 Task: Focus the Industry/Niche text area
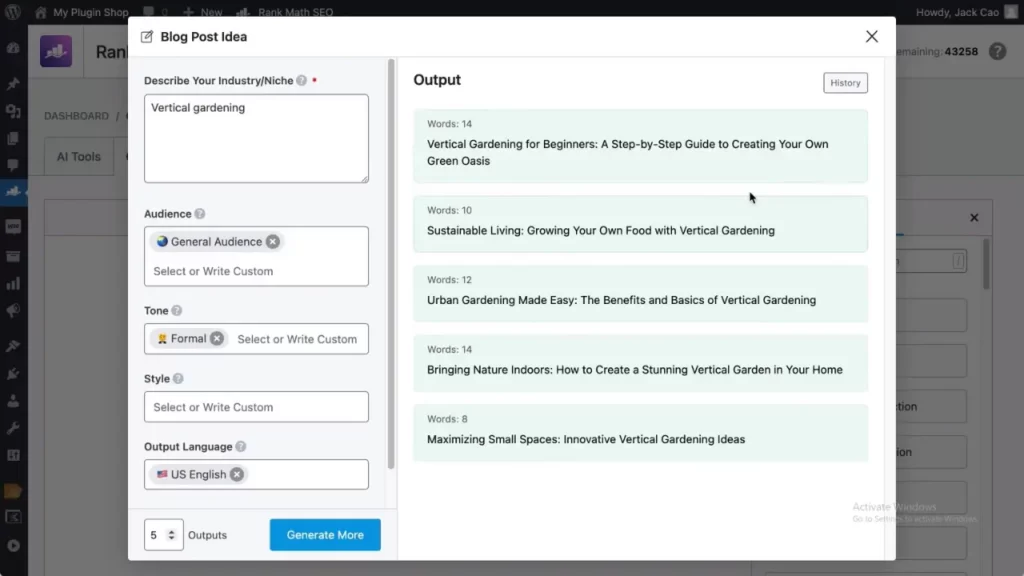click(256, 138)
